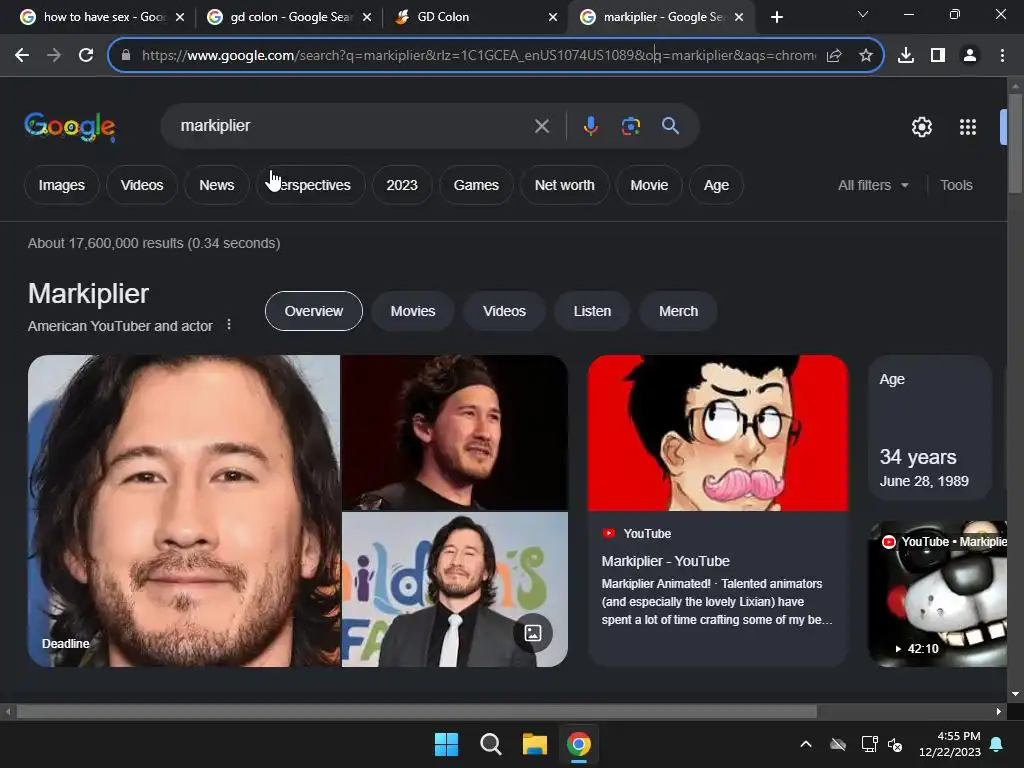Select the Age filter chip

[x=716, y=185]
